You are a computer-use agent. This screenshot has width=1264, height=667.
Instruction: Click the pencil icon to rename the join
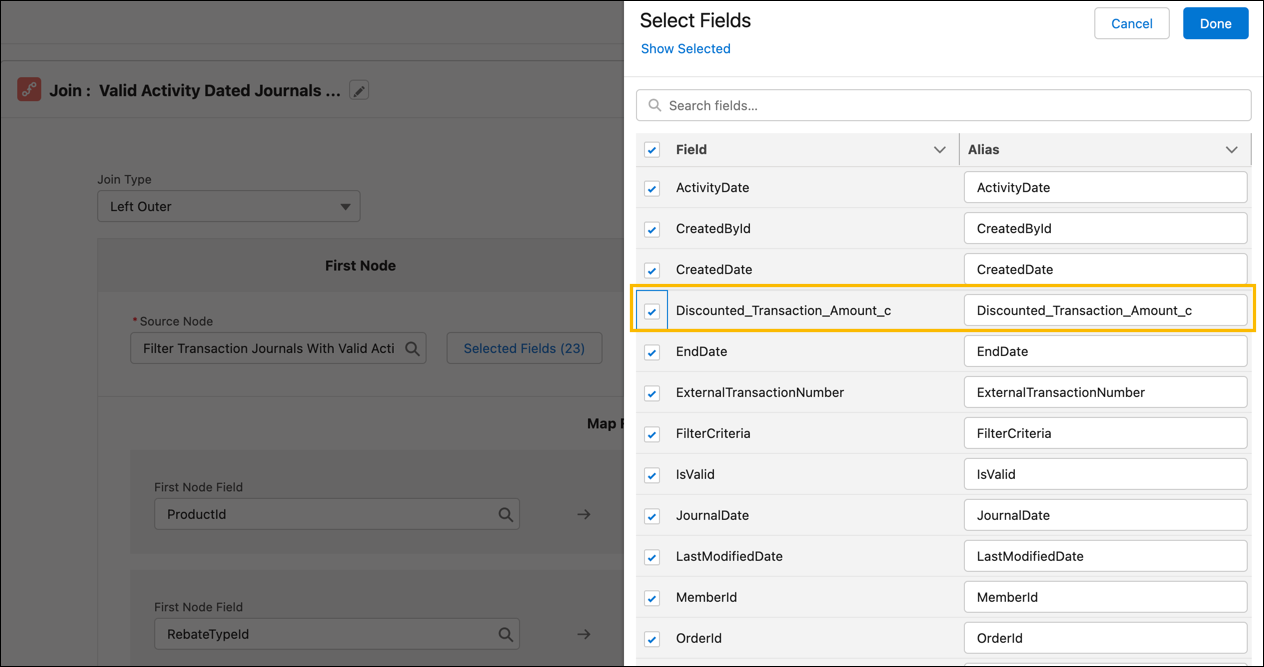359,89
